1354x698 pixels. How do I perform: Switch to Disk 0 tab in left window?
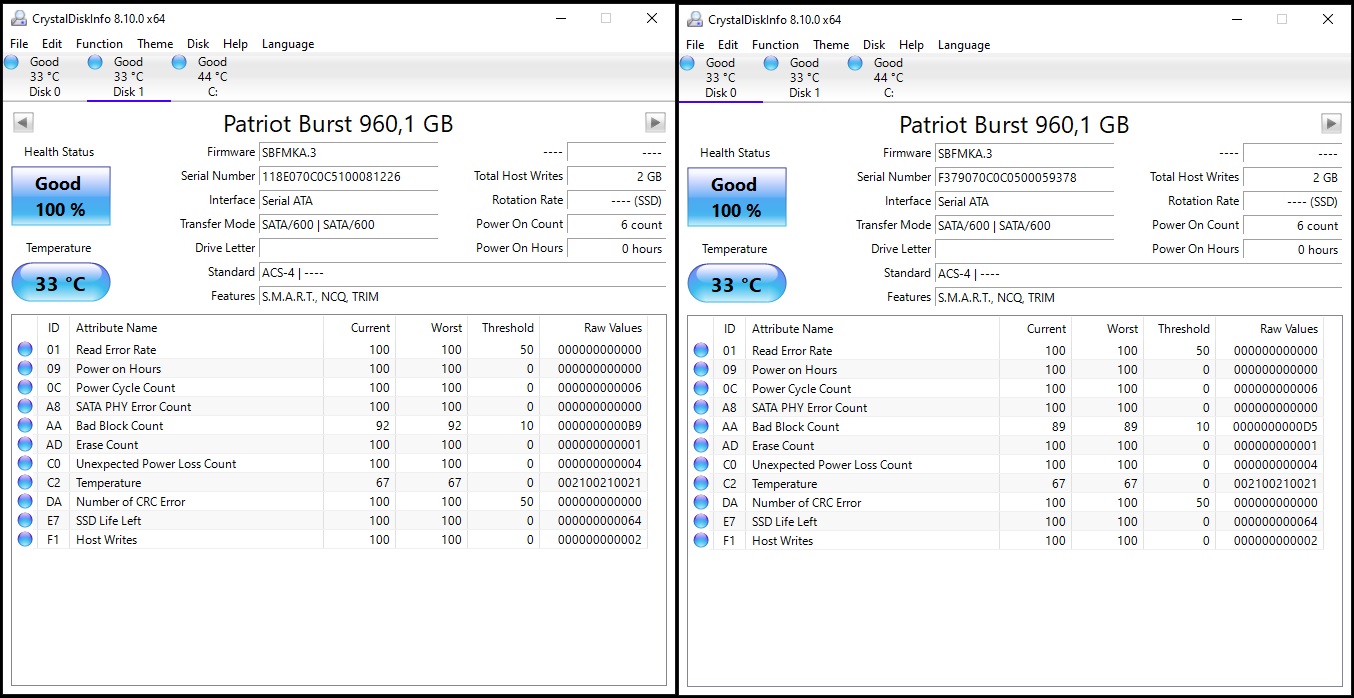(x=44, y=77)
